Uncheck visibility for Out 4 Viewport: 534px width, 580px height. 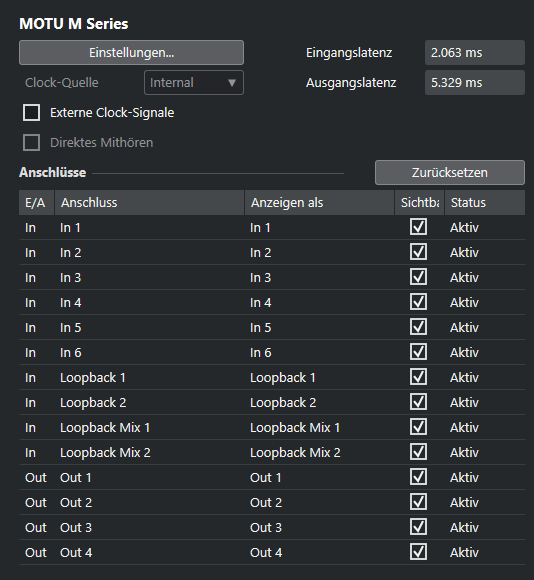418,552
